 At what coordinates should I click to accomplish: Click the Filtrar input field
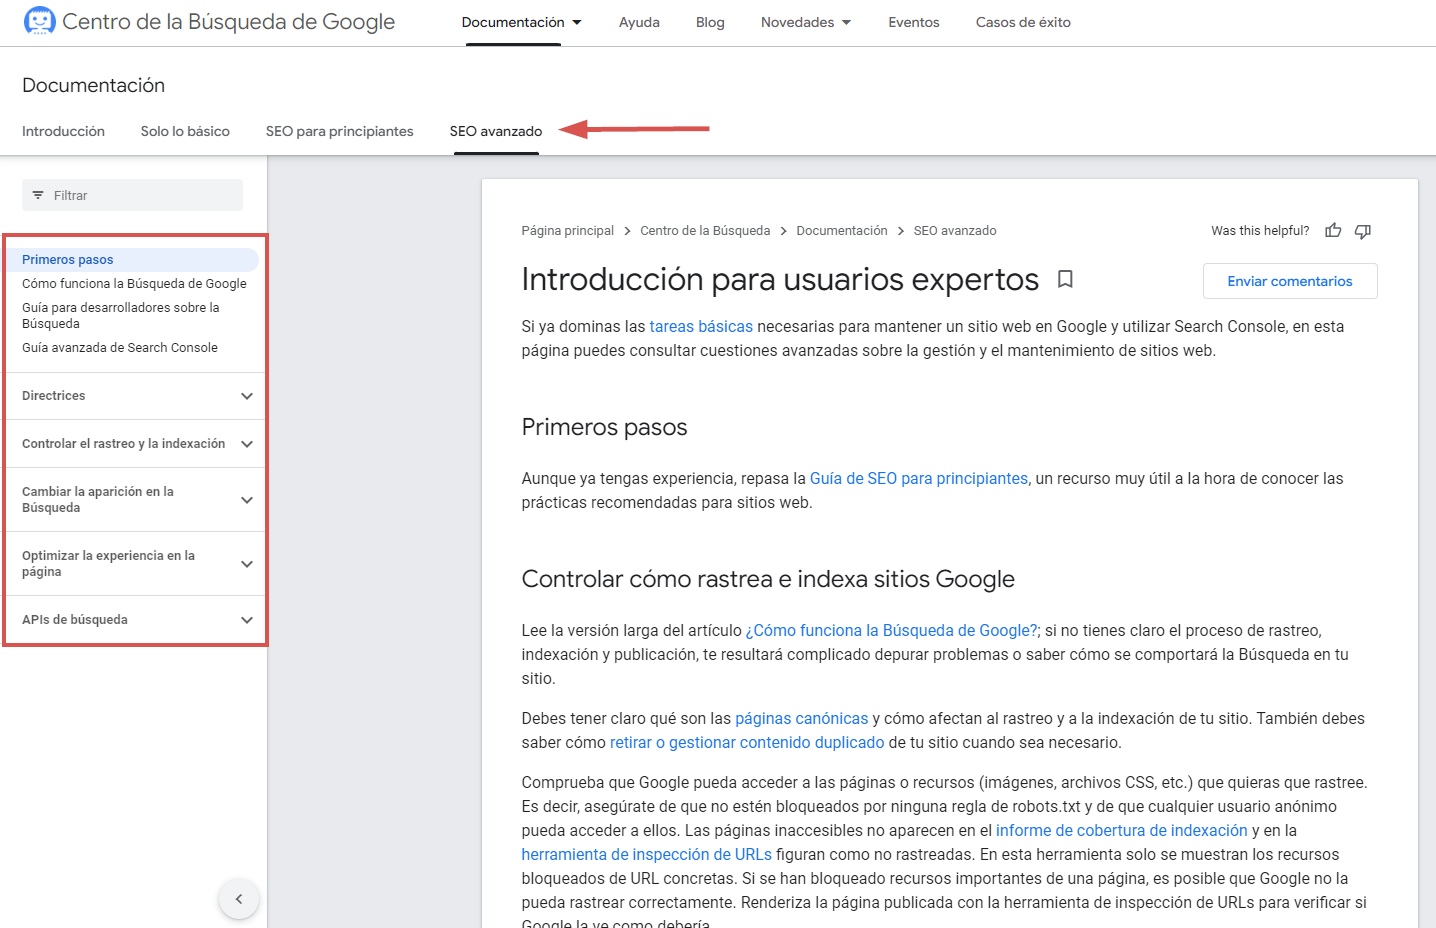click(x=132, y=195)
